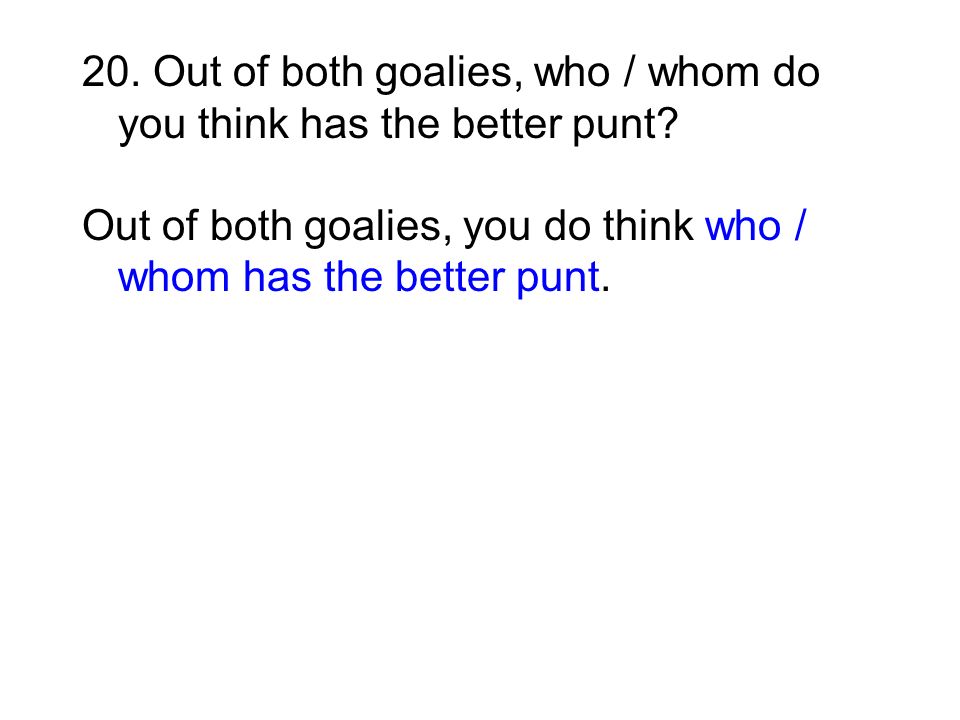Image resolution: width=960 pixels, height=720 pixels.
Task: Click the black word 'whom' in question
Action: 704,72
